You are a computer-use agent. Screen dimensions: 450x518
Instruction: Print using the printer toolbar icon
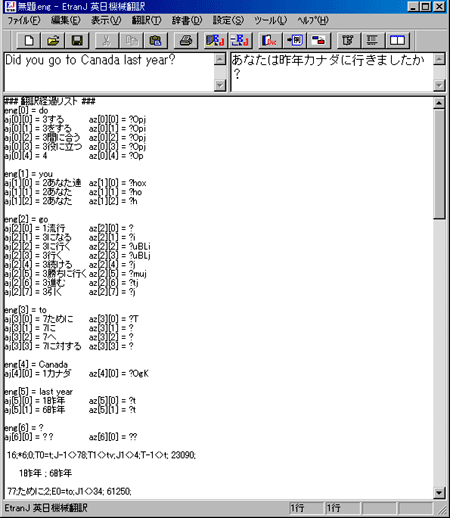point(186,41)
